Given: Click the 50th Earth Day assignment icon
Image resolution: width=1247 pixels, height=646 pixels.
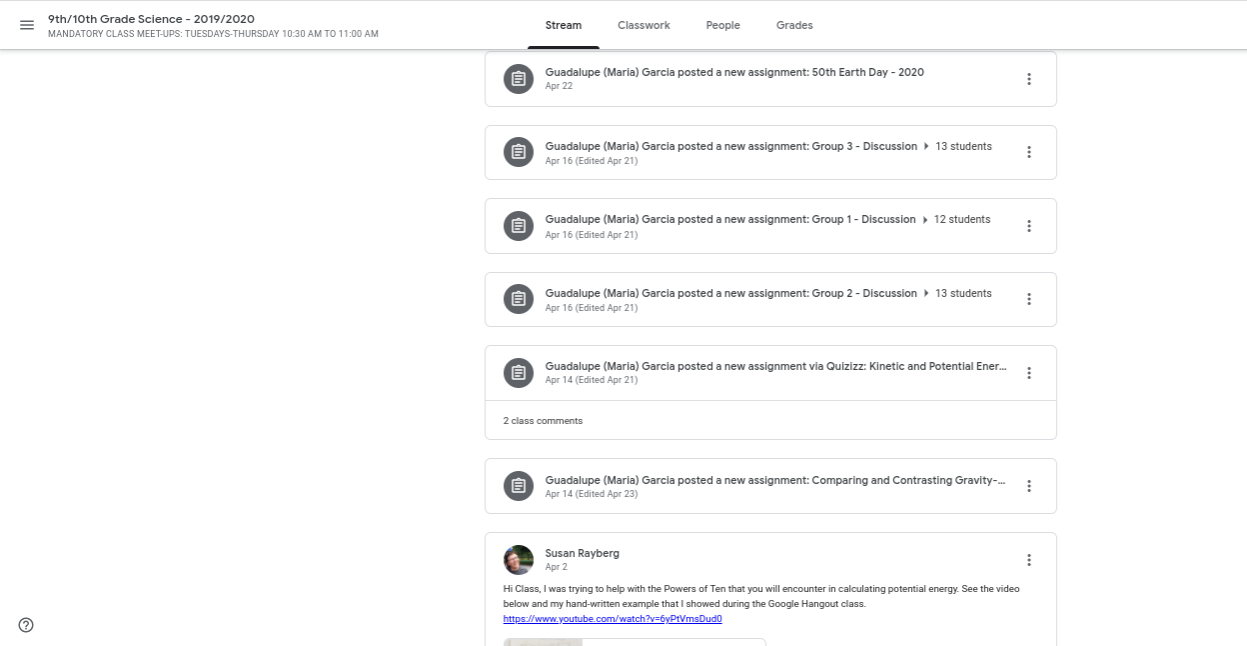Looking at the screenshot, I should click(x=518, y=79).
